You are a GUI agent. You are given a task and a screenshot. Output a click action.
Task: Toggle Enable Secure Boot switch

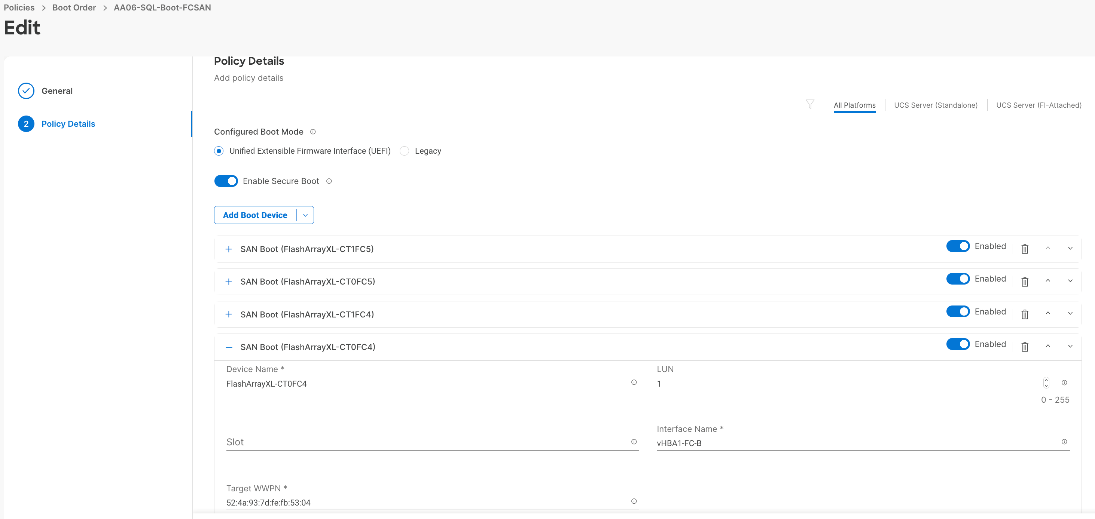pyautogui.click(x=226, y=181)
